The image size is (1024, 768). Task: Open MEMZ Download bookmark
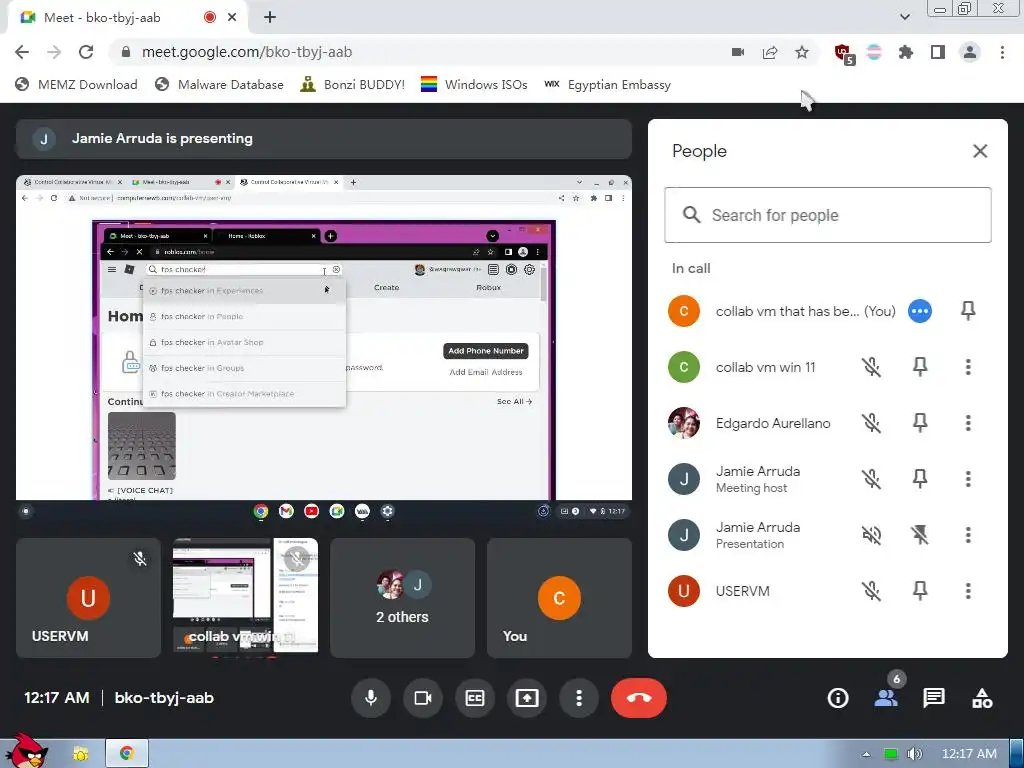[76, 85]
